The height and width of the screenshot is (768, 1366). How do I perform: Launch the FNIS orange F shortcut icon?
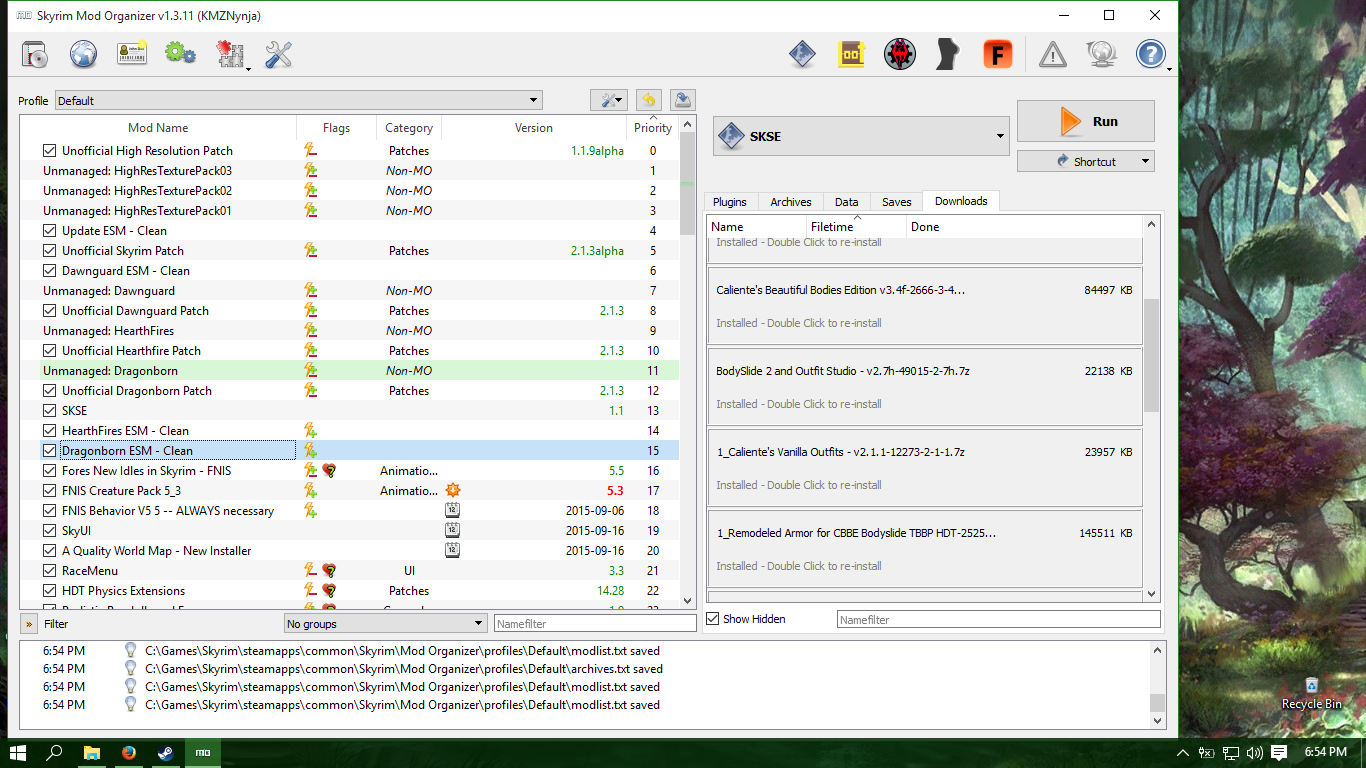(997, 54)
